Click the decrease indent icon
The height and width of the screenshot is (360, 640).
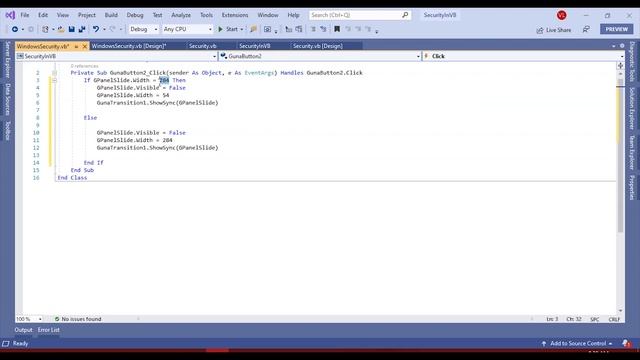[x=289, y=29]
